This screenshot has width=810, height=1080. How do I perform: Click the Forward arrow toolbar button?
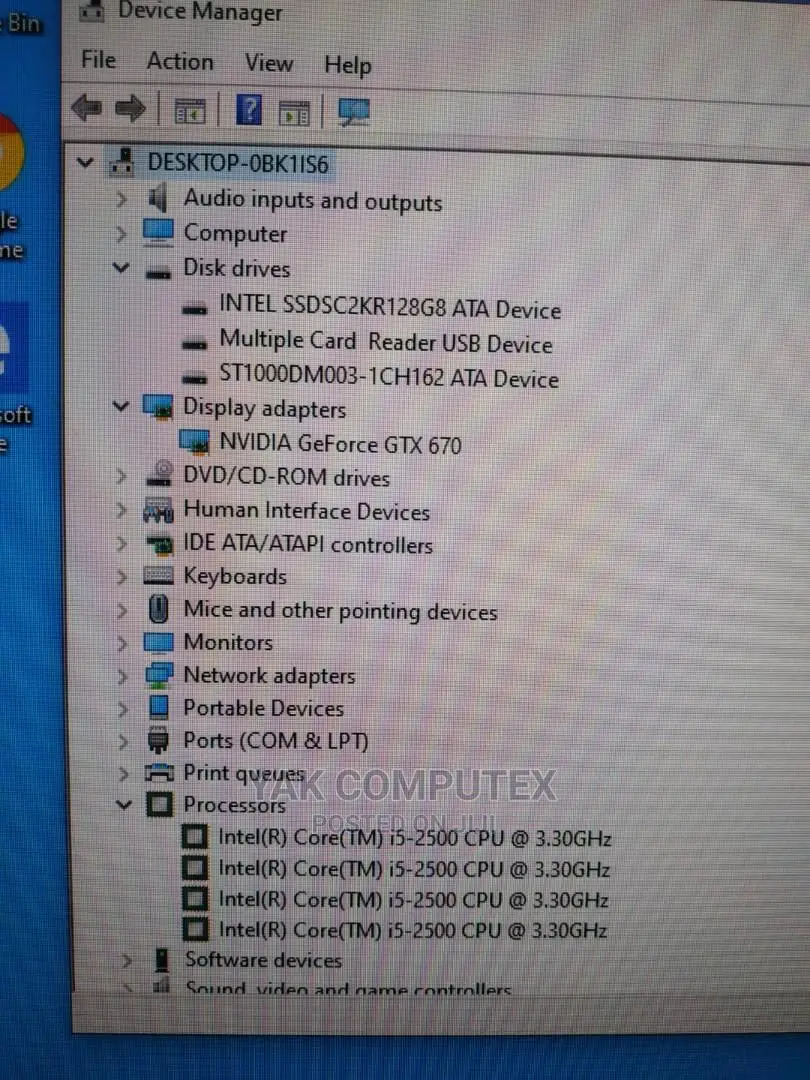[130, 108]
